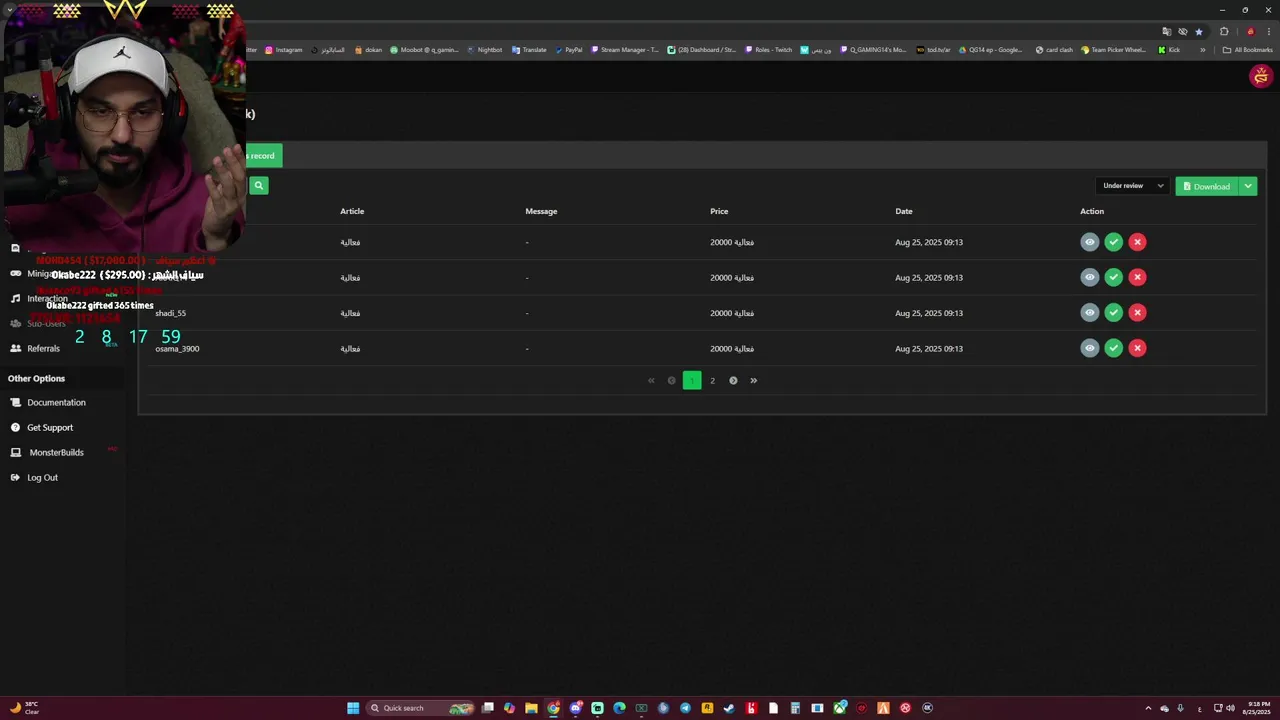Screen dimensions: 1280x720
Task: Go to page 2 of records
Action: (x=712, y=380)
